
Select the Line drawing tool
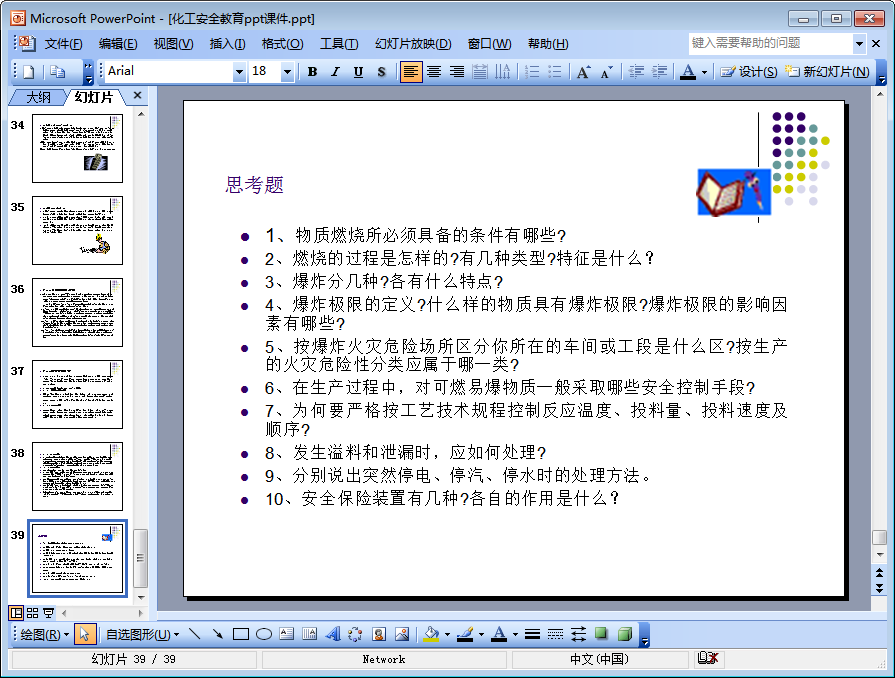point(195,634)
